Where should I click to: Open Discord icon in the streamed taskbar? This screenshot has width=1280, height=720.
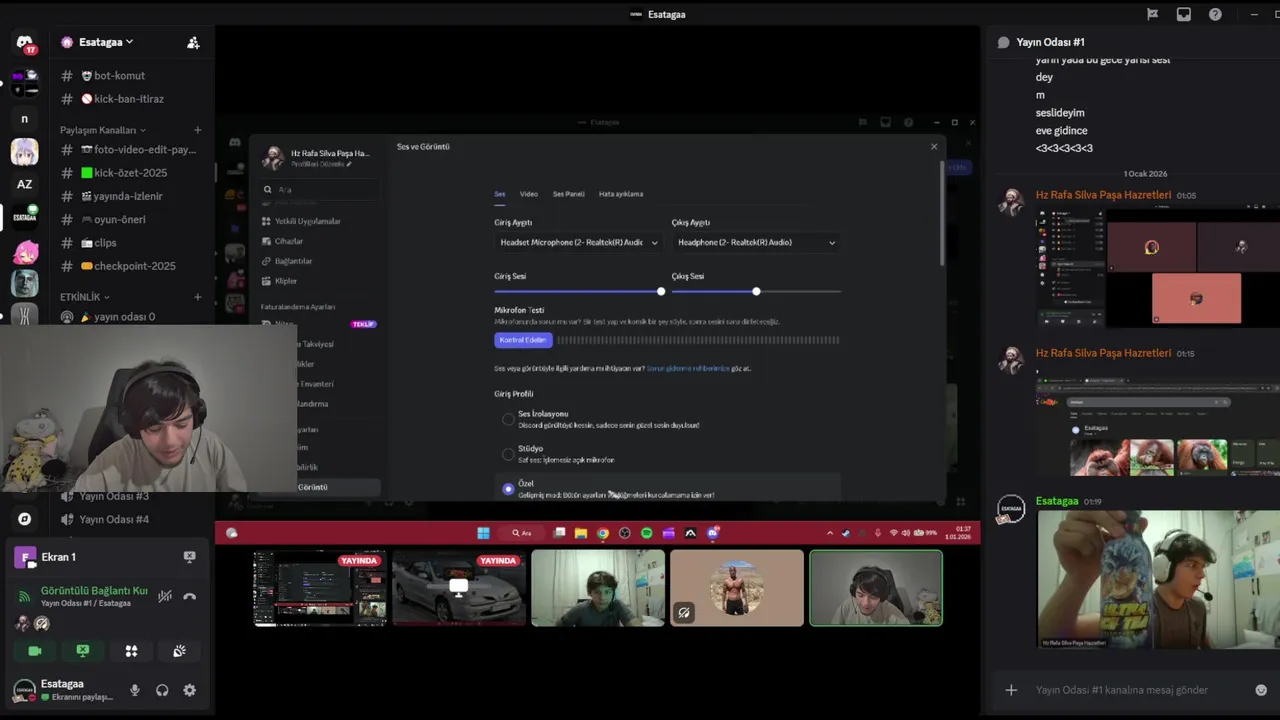[x=712, y=533]
